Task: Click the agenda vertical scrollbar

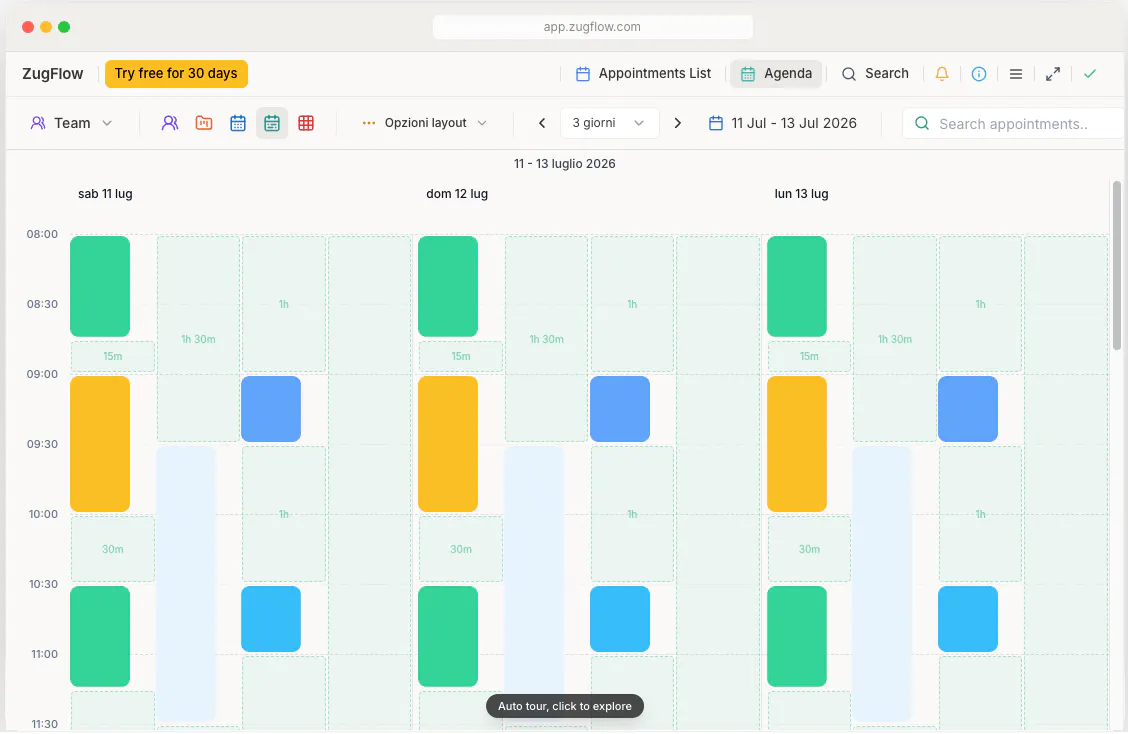Action: 1116,266
